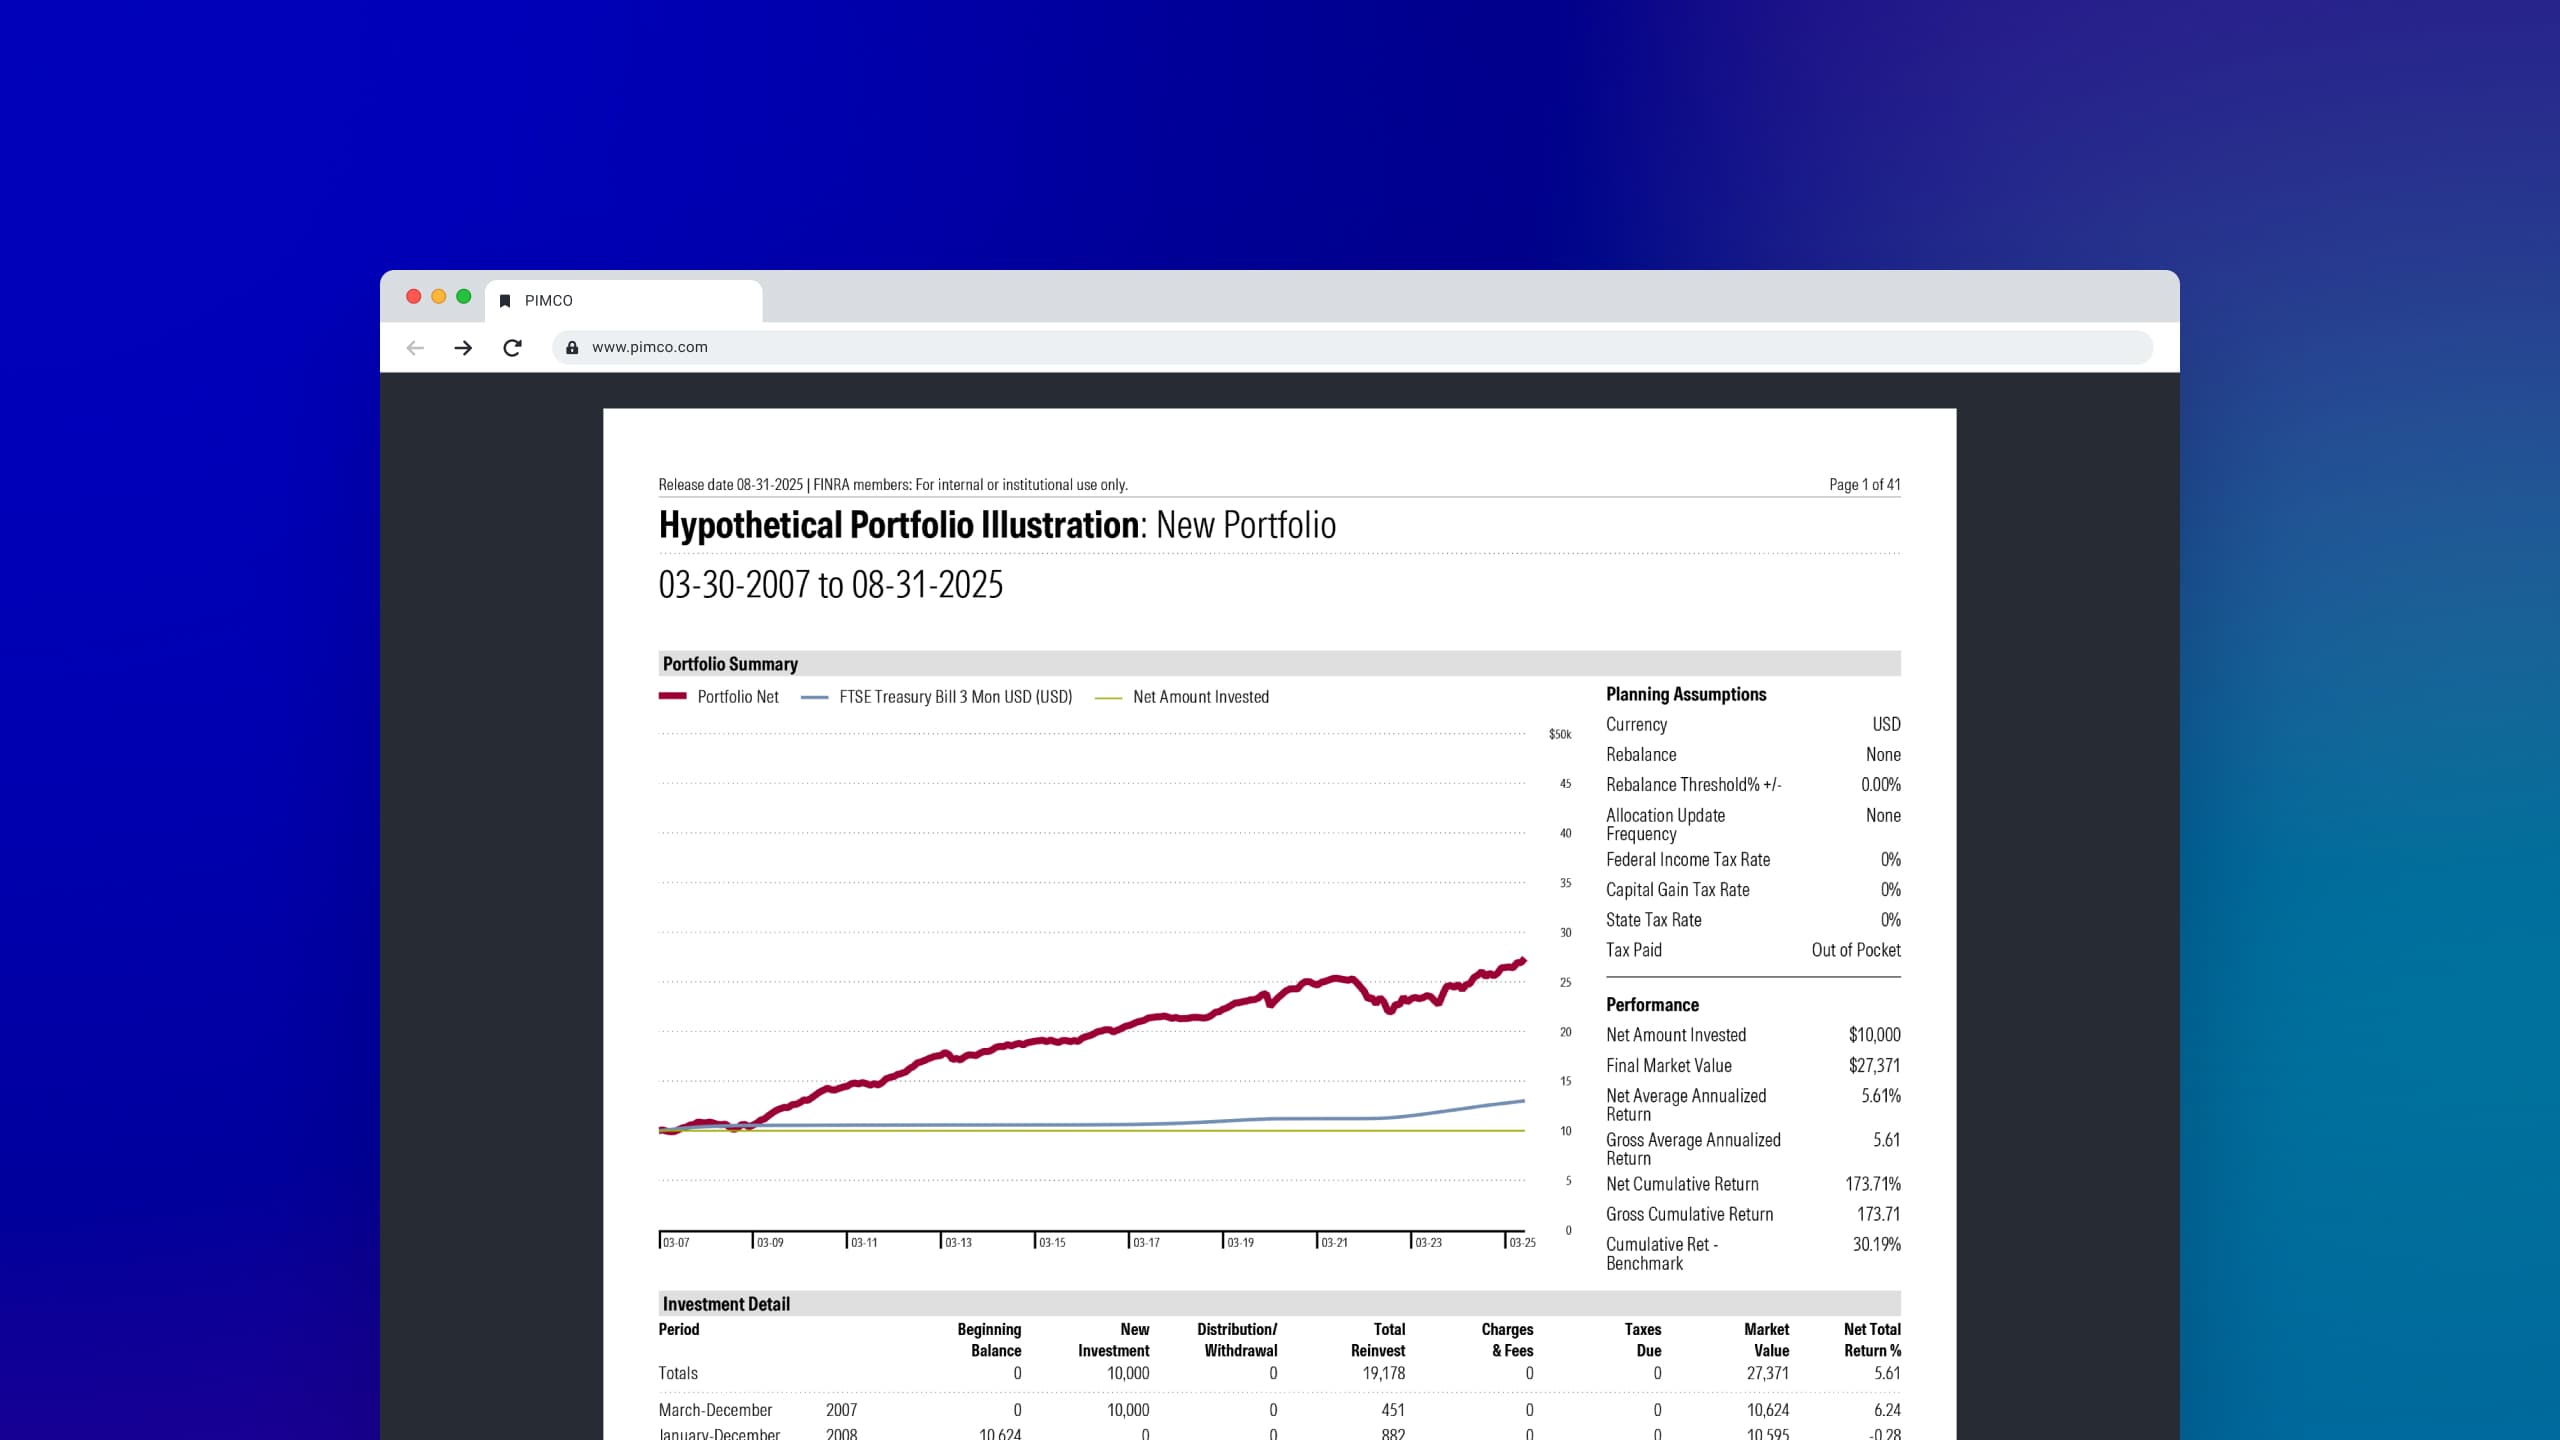The image size is (2560, 1440).
Task: Click the Portfolio Net legend swatch
Action: pos(672,697)
